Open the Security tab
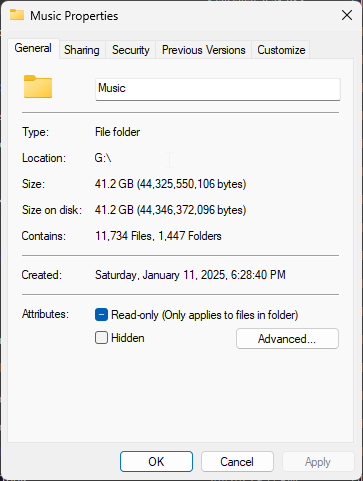Screen dimensions: 363x481 coord(131,50)
